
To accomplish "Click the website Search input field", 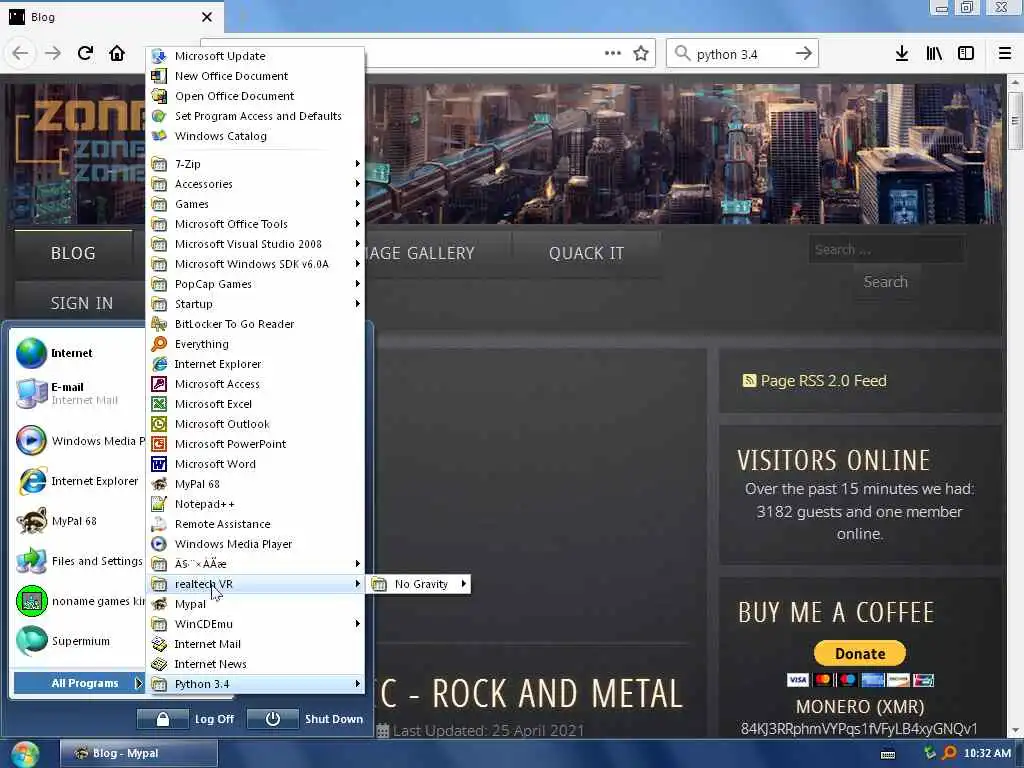I will tap(886, 249).
